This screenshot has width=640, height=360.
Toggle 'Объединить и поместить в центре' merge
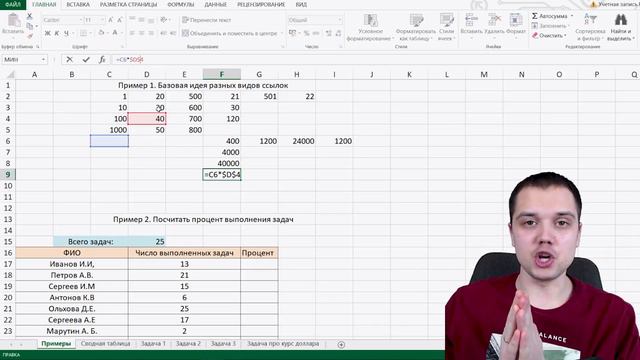tap(229, 33)
